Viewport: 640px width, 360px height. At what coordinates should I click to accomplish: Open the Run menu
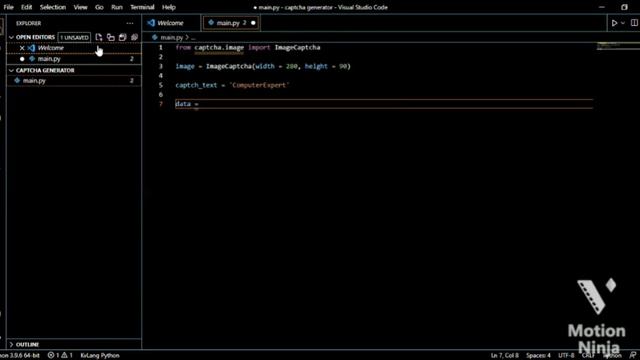coord(117,7)
